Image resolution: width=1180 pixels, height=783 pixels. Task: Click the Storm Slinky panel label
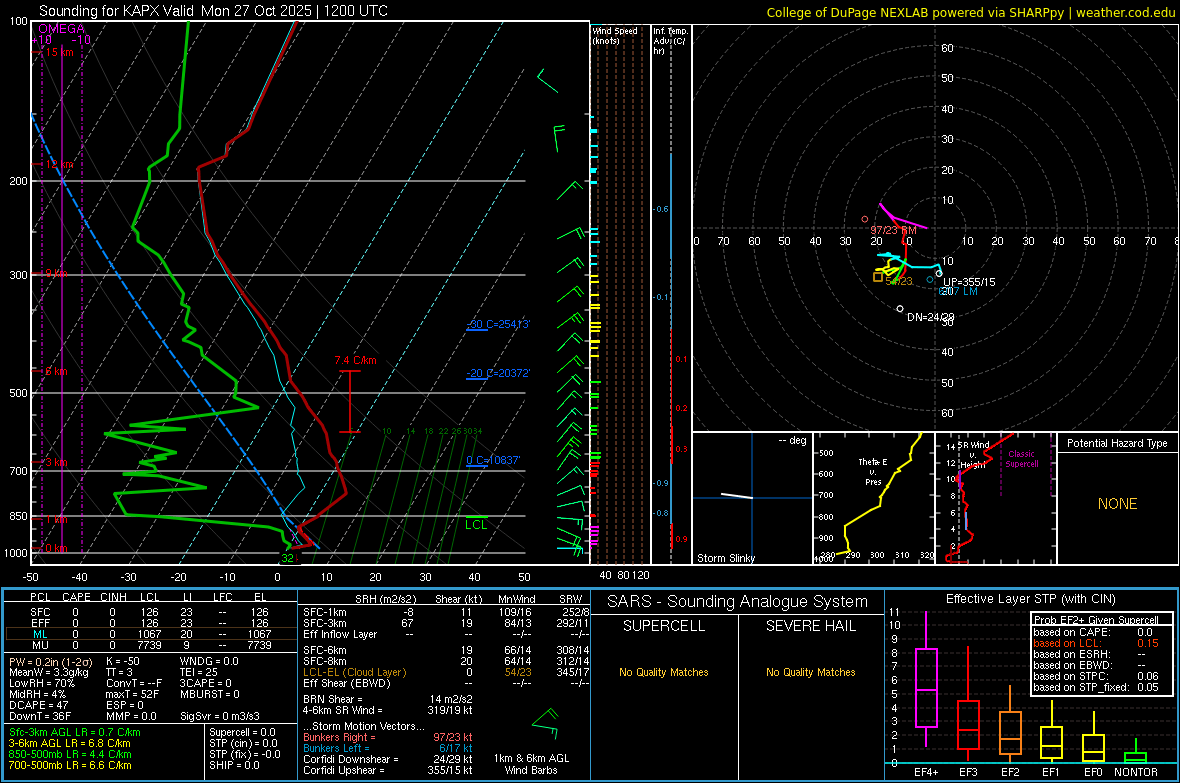tap(725, 558)
